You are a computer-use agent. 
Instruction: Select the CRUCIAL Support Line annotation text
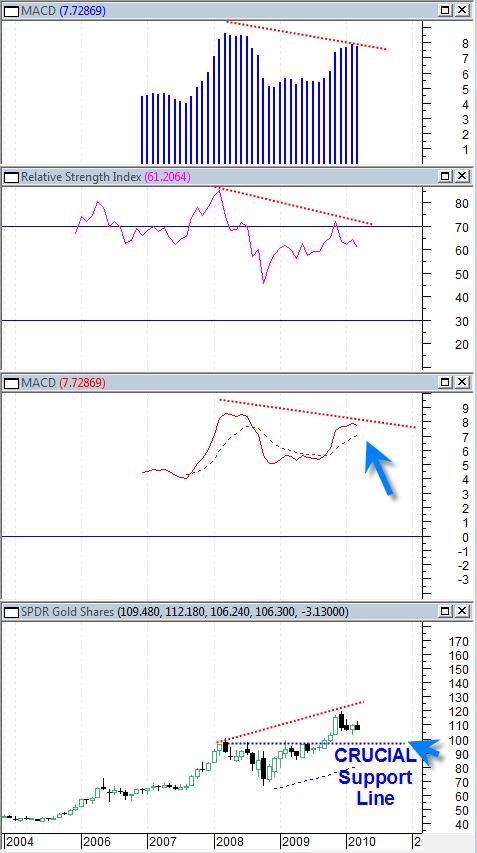point(374,777)
